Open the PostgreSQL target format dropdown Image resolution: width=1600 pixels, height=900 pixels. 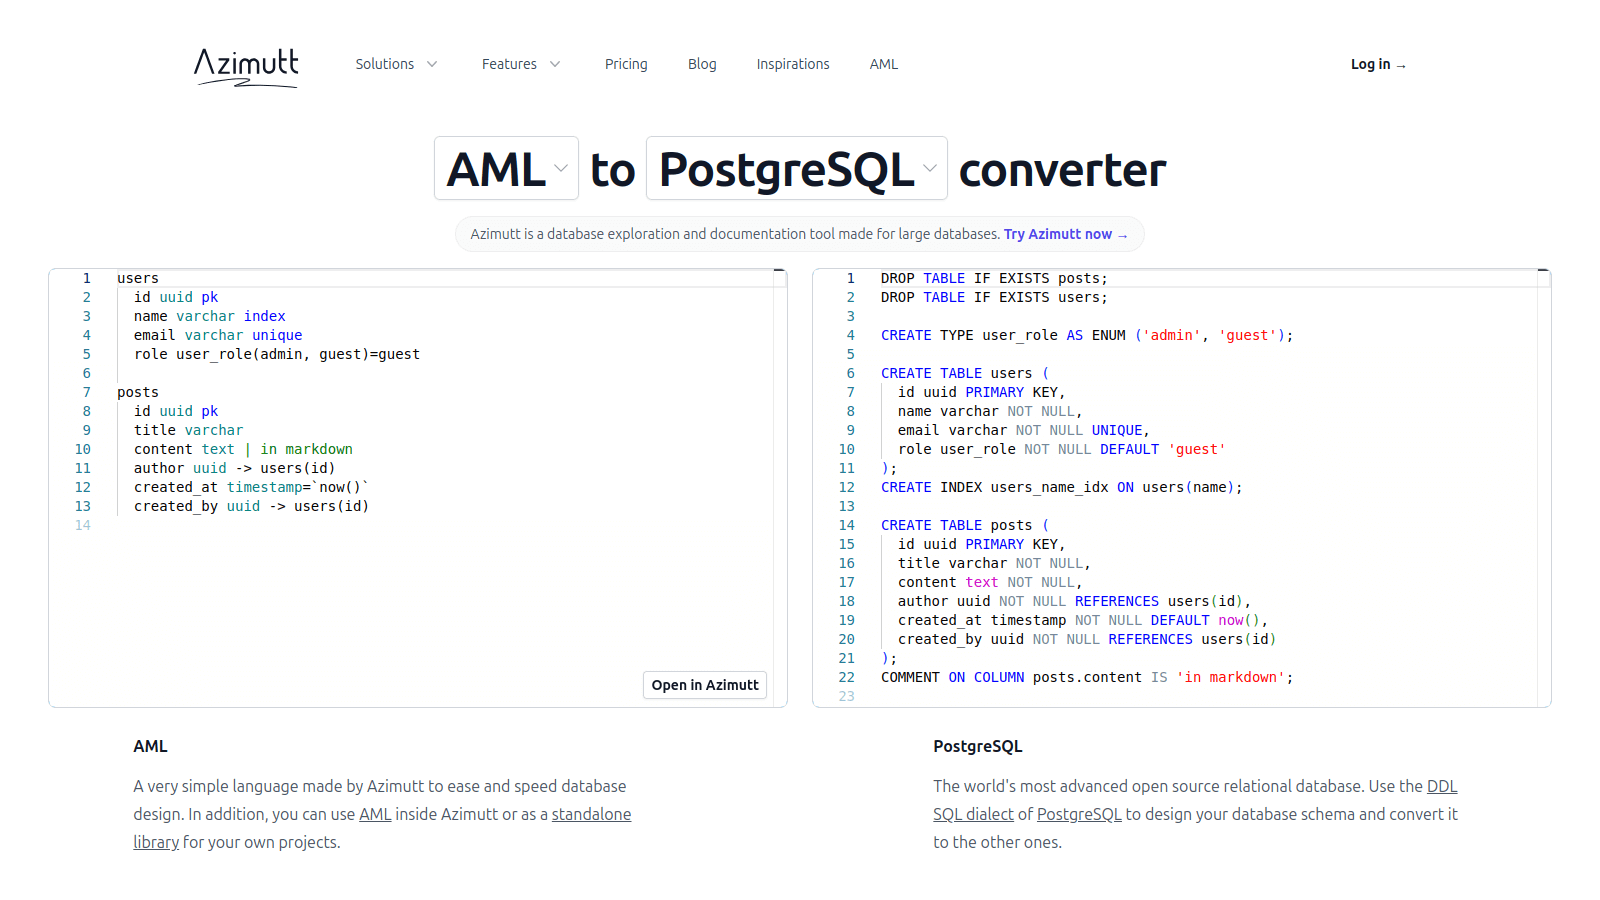[797, 168]
